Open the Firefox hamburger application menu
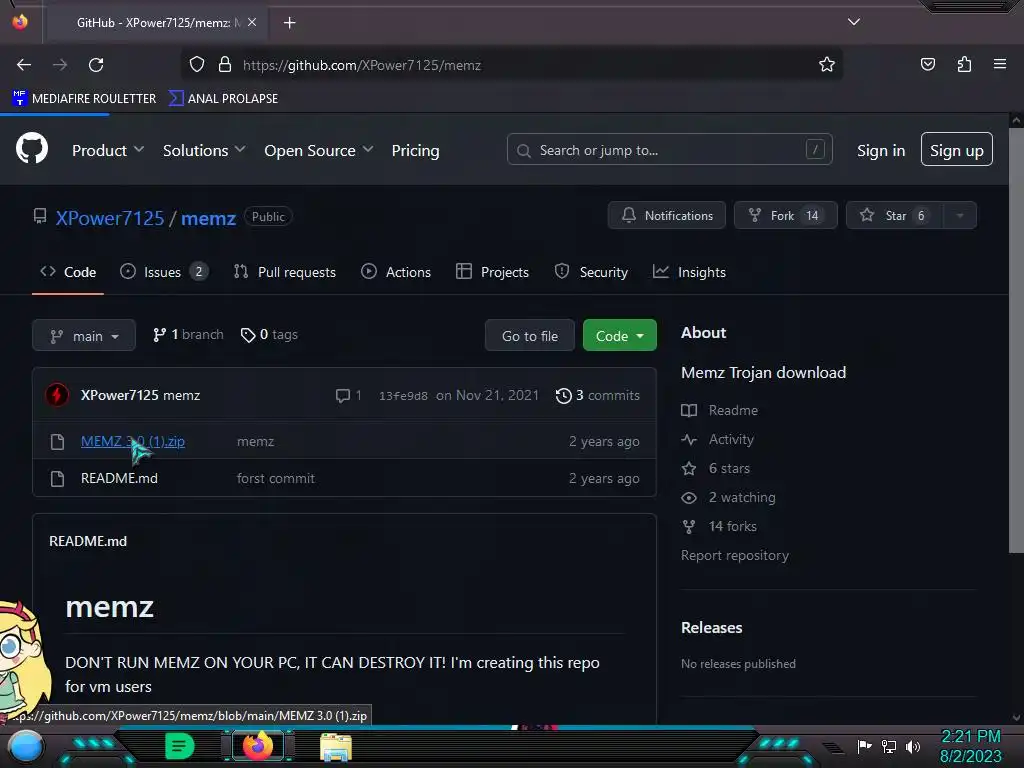Screen dimensions: 1024x768 [1000, 64]
